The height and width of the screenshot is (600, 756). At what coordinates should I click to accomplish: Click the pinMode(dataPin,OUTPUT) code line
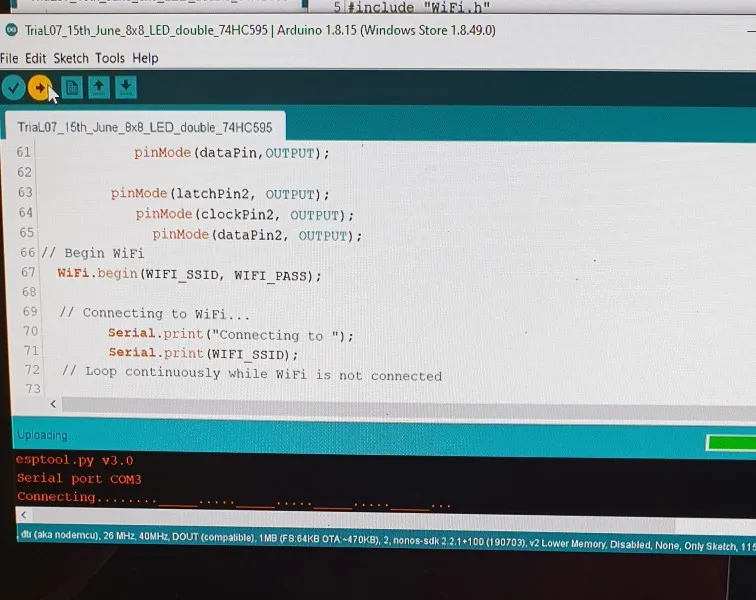click(x=232, y=153)
